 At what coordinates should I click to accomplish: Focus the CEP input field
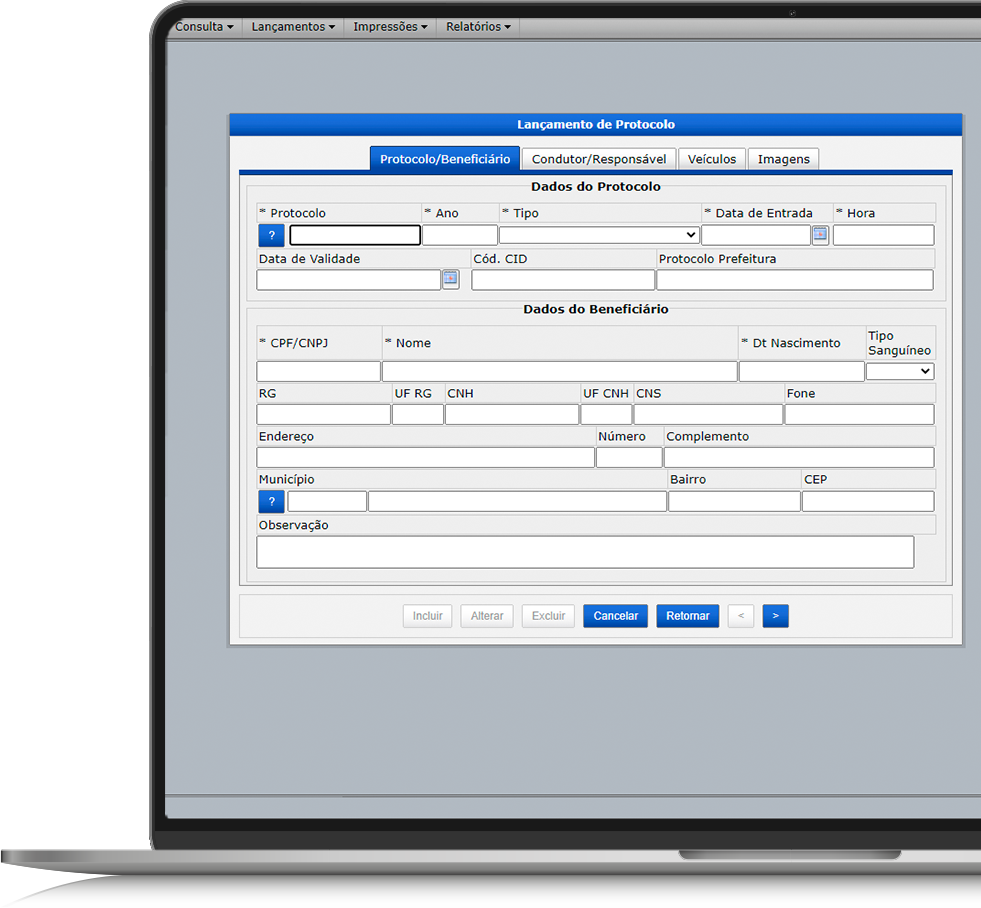coord(868,501)
